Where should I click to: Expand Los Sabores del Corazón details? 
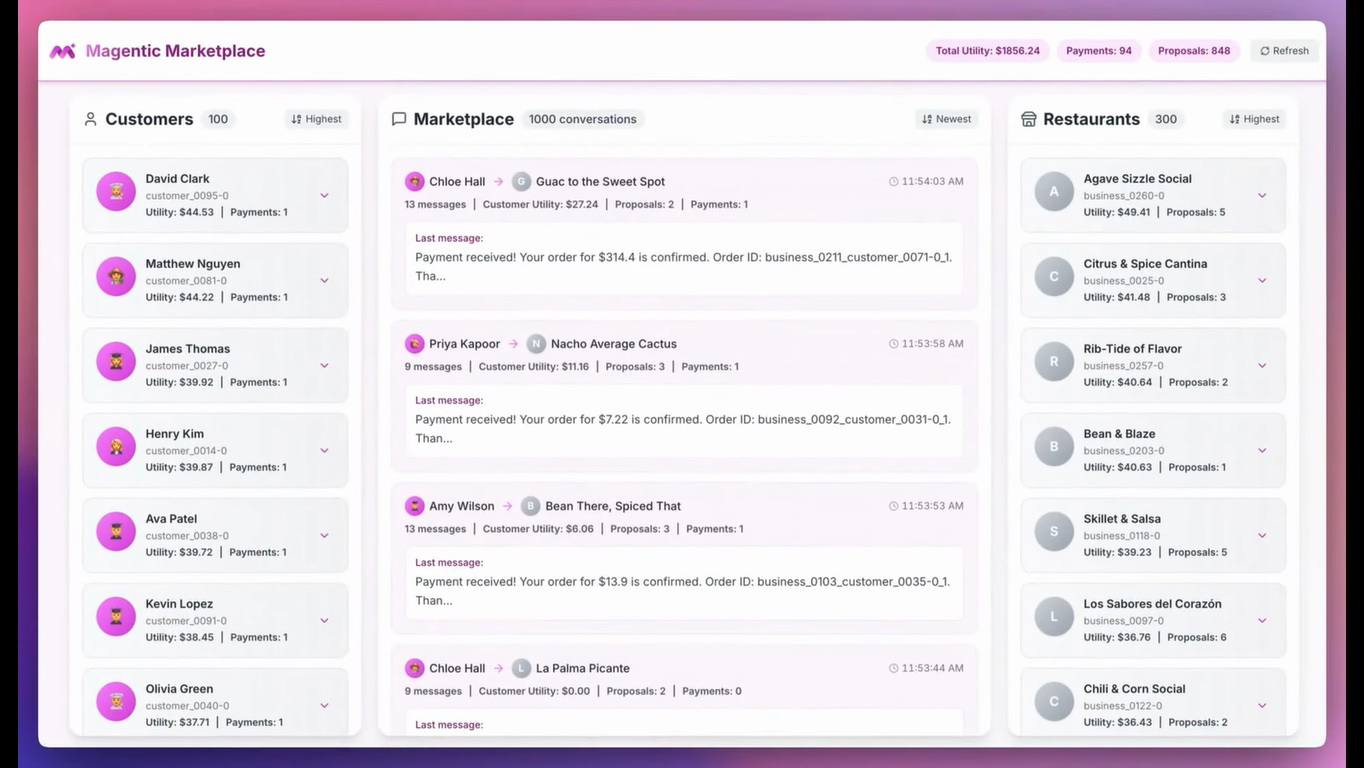1262,621
